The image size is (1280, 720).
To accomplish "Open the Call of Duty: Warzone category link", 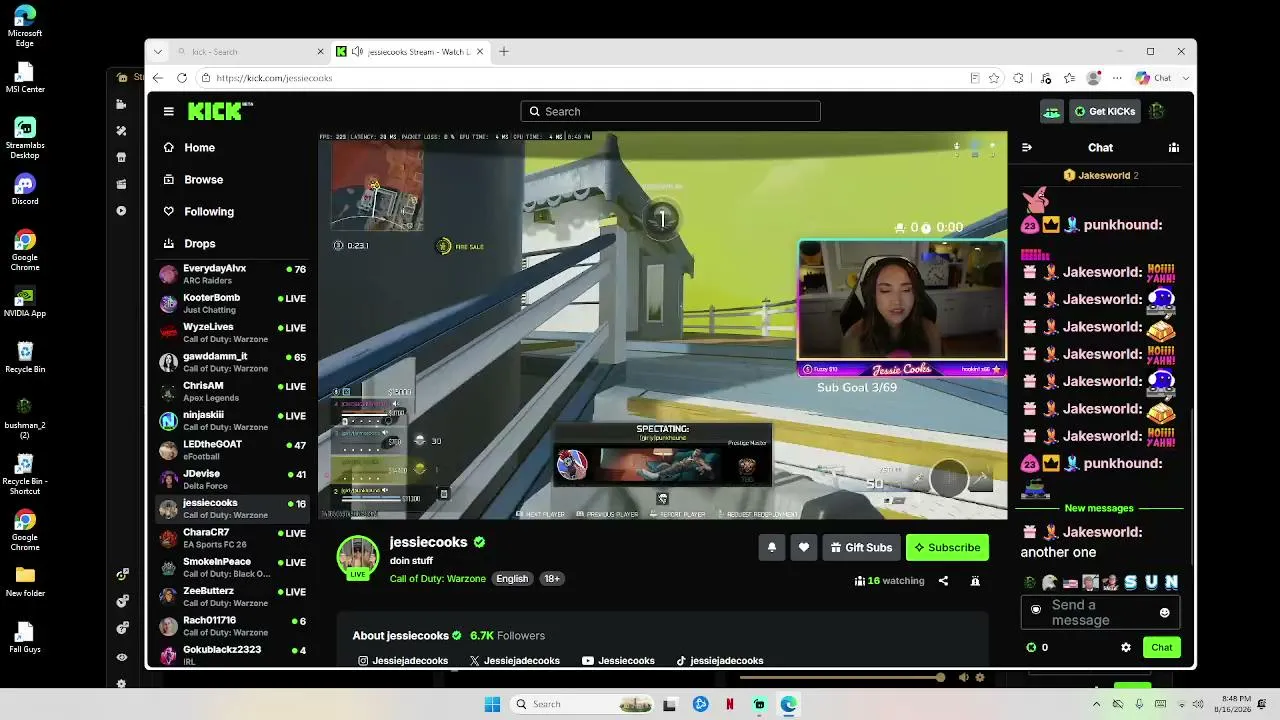I will pyautogui.click(x=438, y=579).
